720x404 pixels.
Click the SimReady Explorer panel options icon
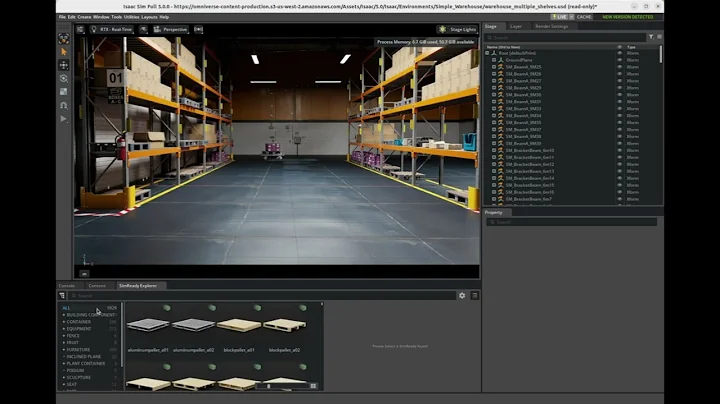(x=475, y=296)
